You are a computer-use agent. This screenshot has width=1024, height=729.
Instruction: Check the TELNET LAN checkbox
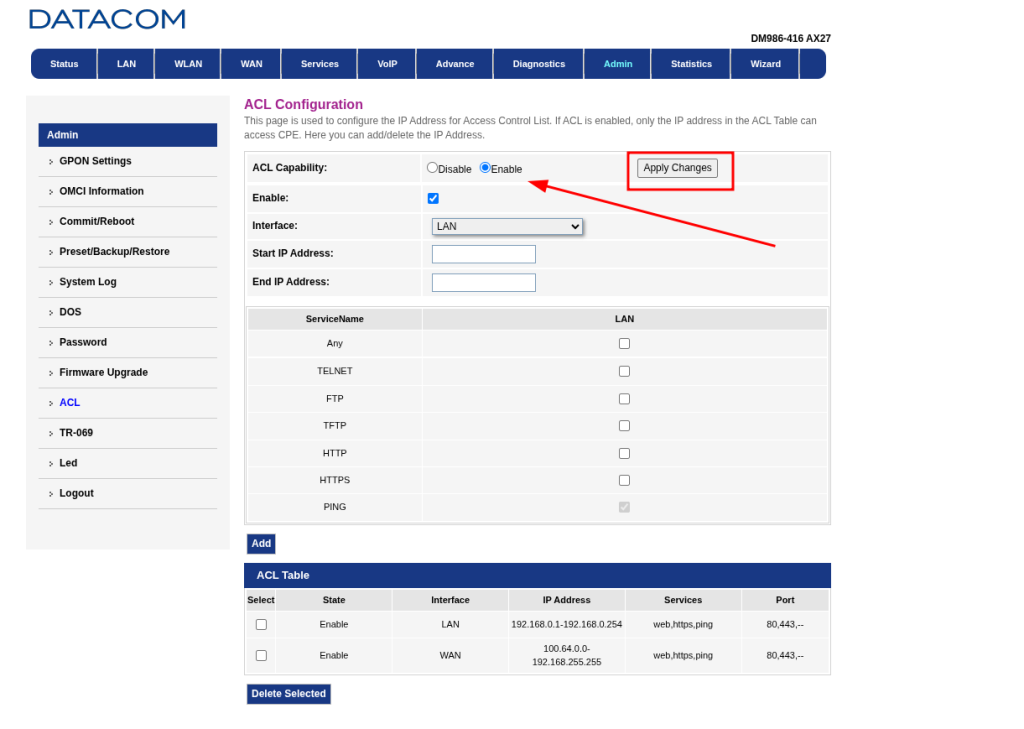tap(624, 371)
